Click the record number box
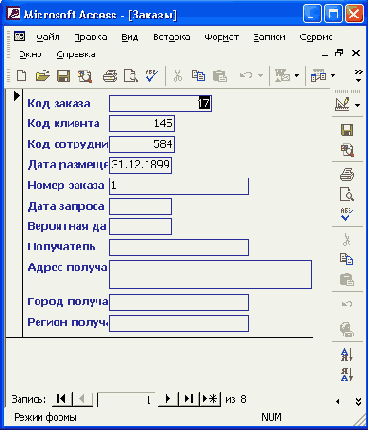Image resolution: width=368 pixels, height=430 pixels. 126,399
